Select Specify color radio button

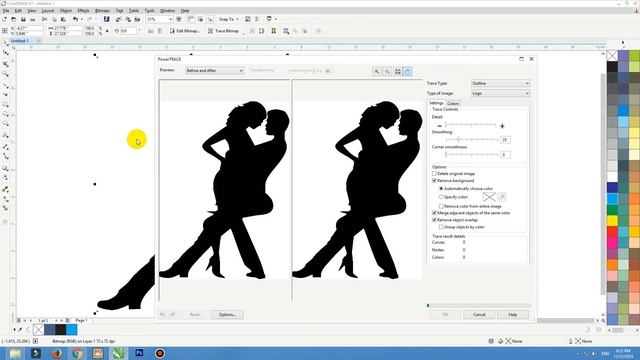(x=441, y=197)
